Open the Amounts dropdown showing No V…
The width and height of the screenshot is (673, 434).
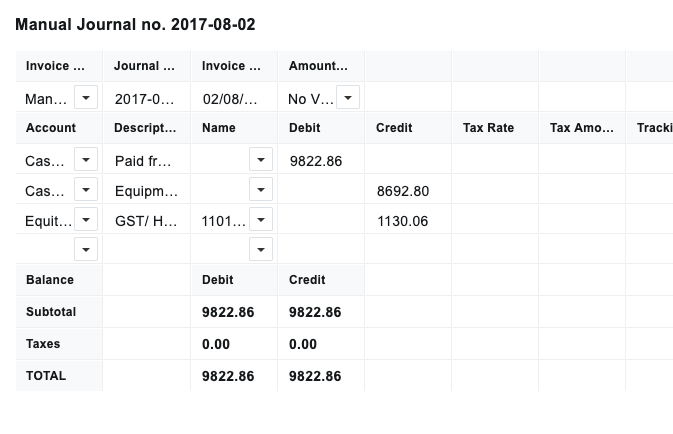348,97
